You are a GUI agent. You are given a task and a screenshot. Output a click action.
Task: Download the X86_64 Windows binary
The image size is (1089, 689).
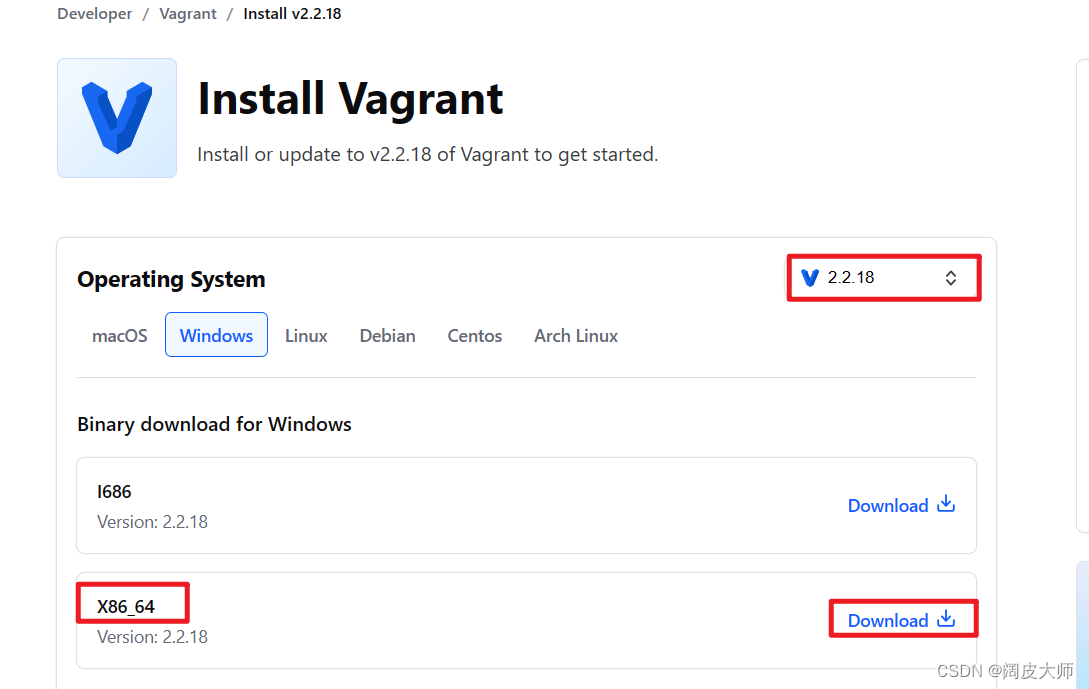901,620
